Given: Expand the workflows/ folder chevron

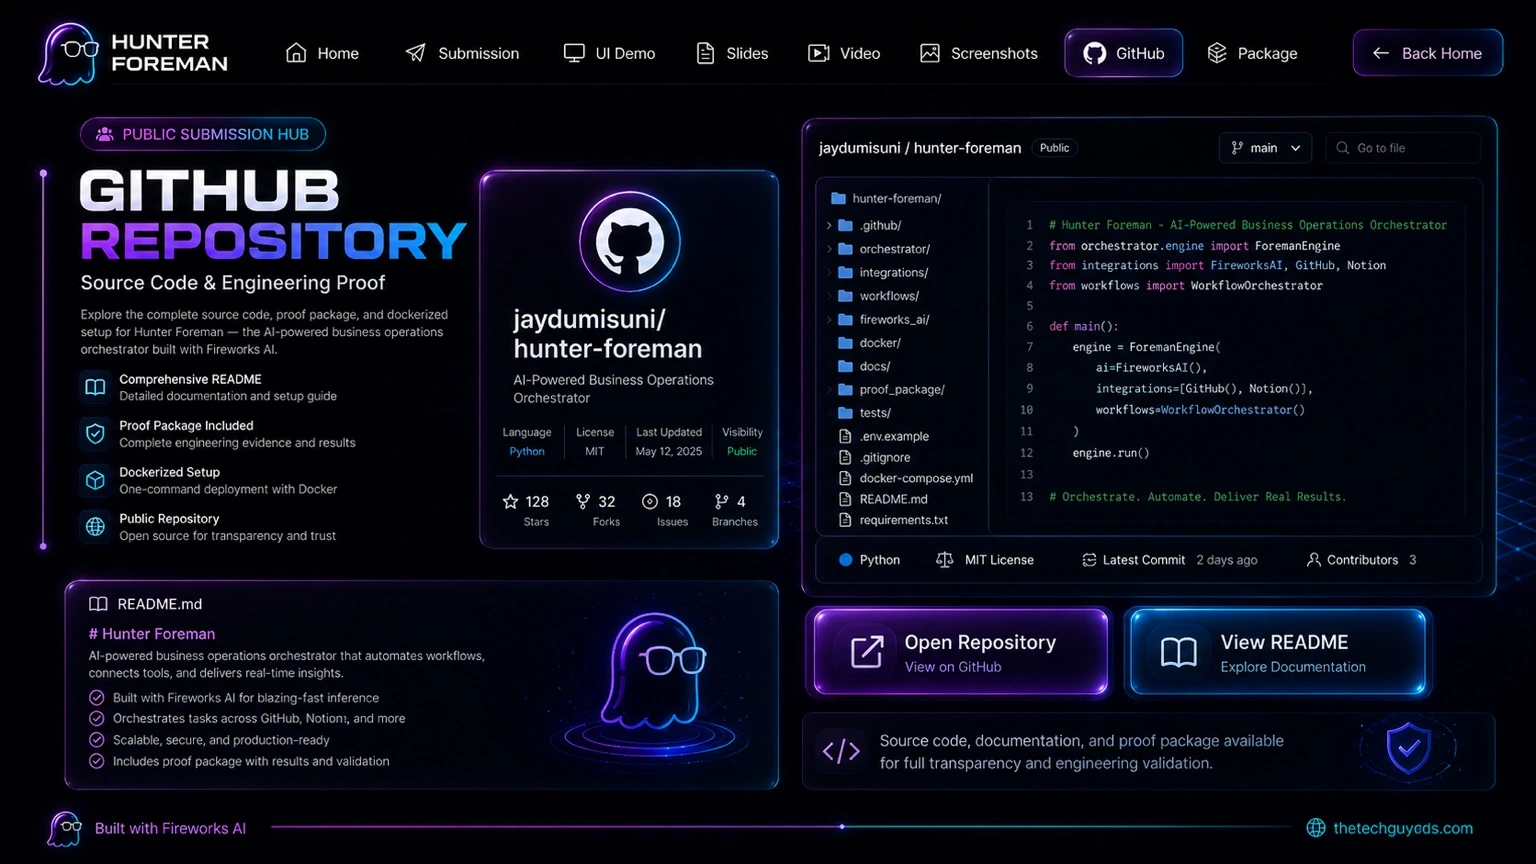Looking at the screenshot, I should (x=829, y=296).
